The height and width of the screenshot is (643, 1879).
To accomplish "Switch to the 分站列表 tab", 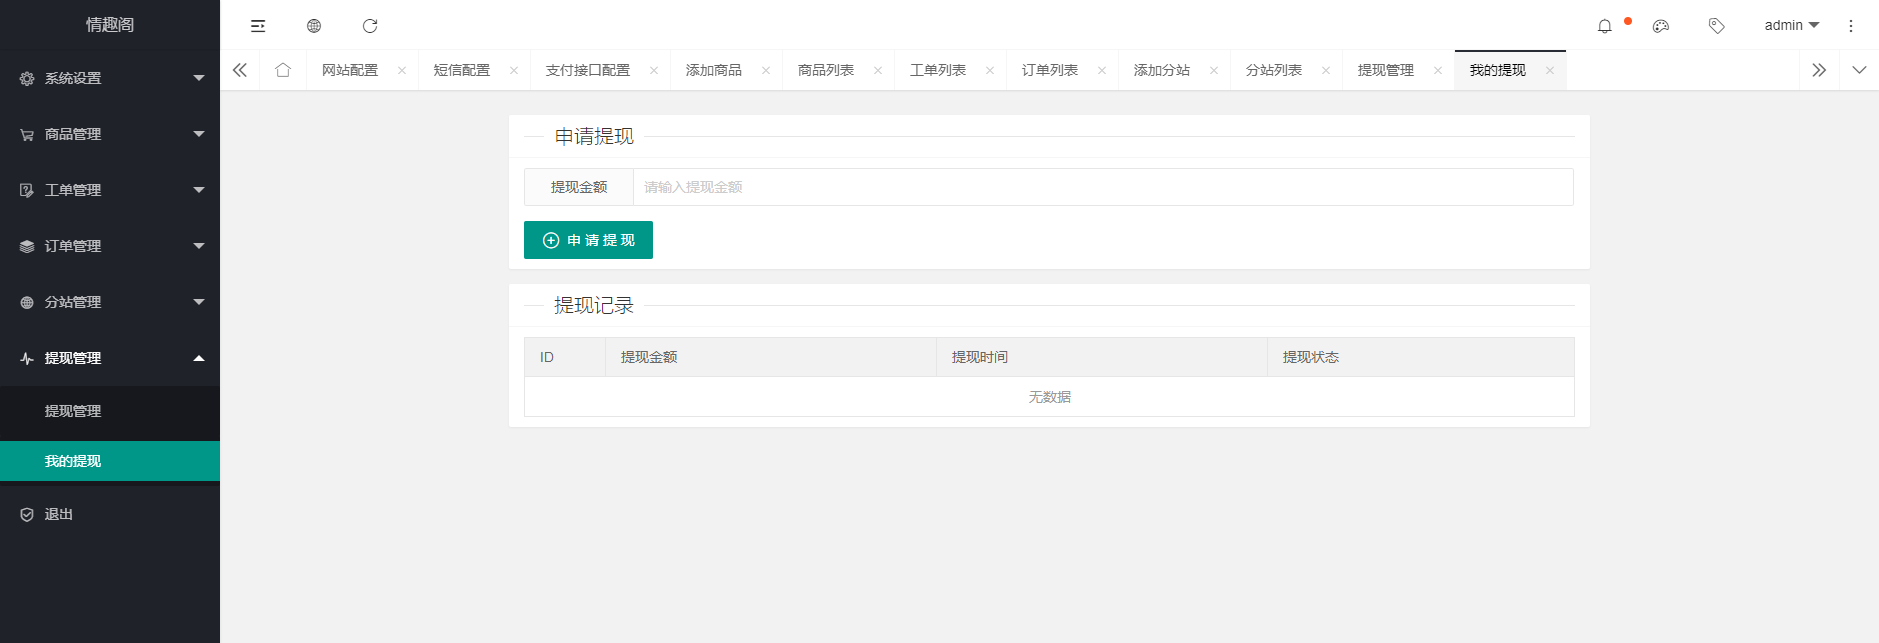I will point(1274,70).
